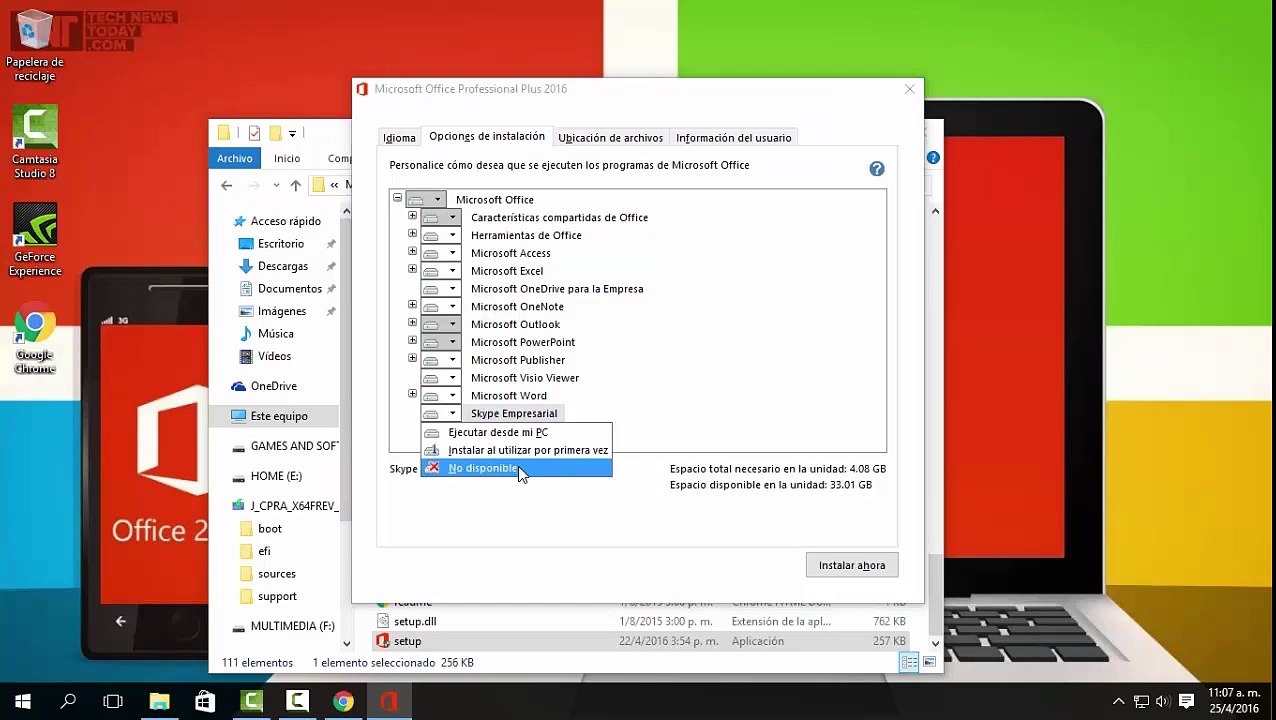Close the Office installer window
1276x720 pixels.
tap(909, 89)
